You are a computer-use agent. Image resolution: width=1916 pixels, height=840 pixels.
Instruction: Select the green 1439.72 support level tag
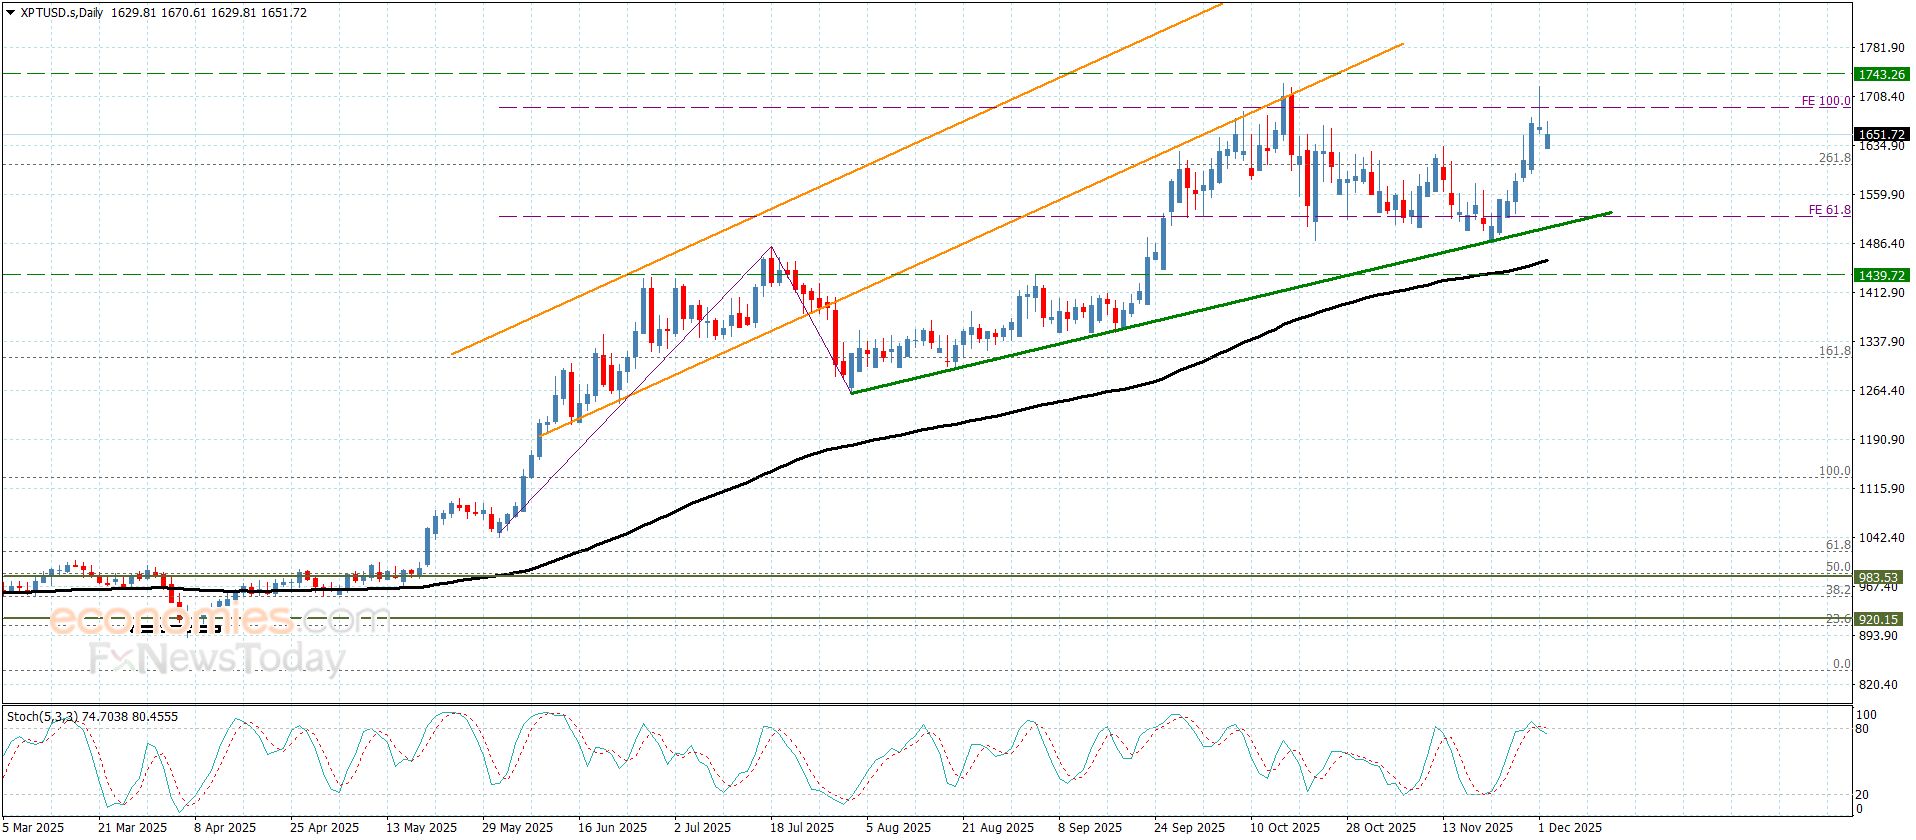[x=1880, y=275]
